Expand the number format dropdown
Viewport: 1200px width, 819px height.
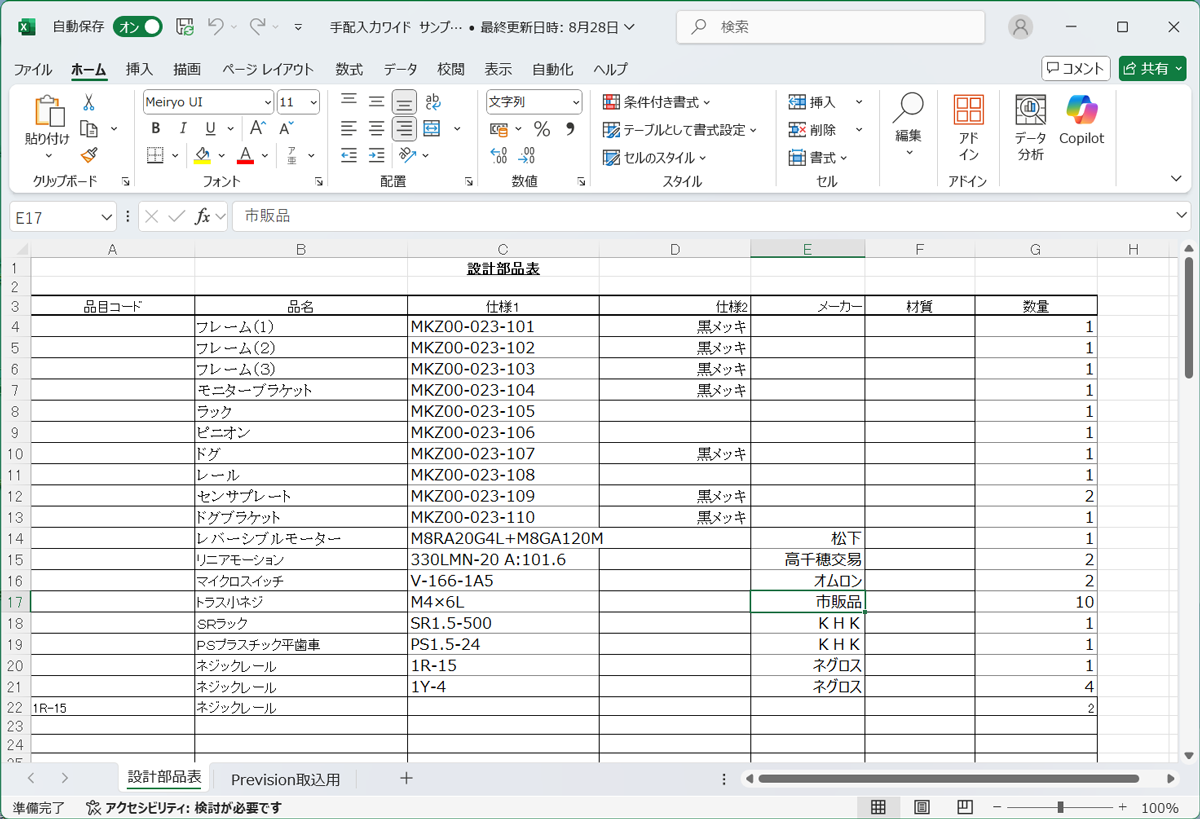pos(576,102)
